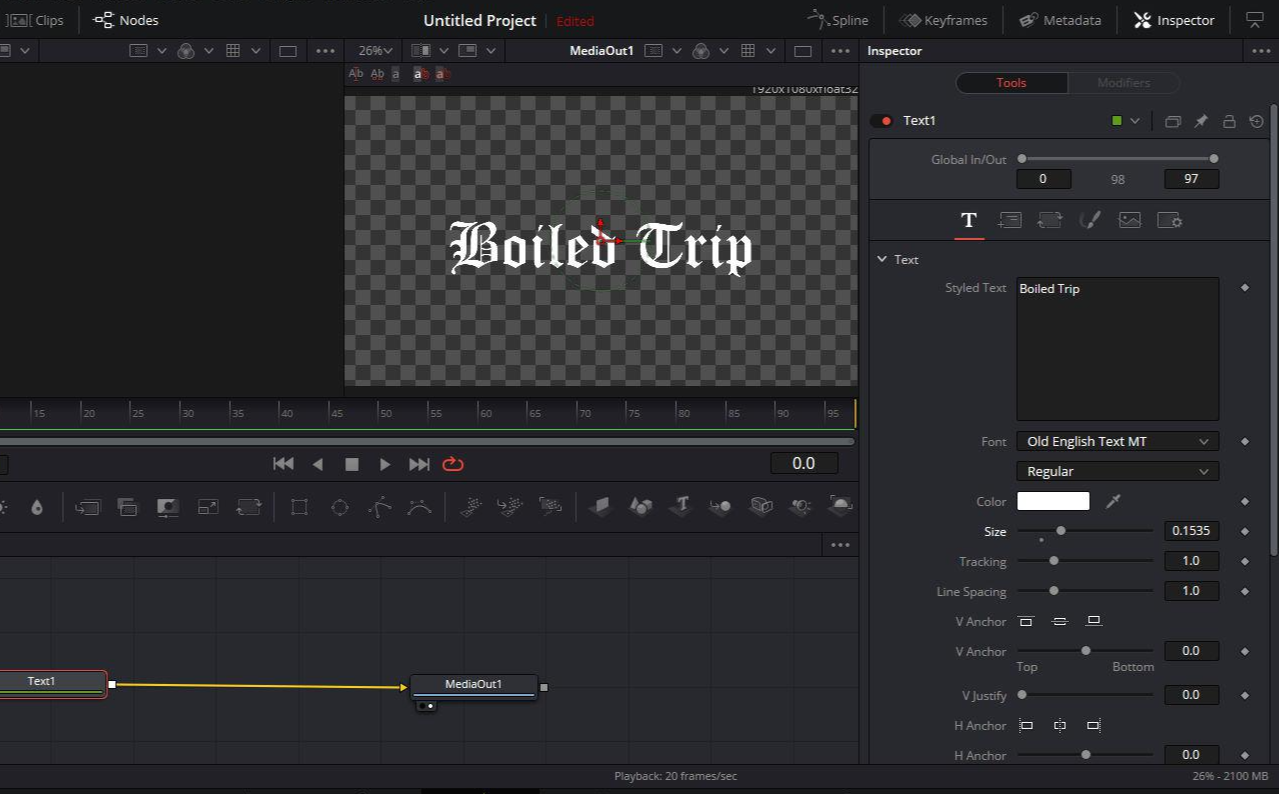The height and width of the screenshot is (794, 1279).
Task: Add a Matte Control node from the toolbar
Action: (x=167, y=507)
